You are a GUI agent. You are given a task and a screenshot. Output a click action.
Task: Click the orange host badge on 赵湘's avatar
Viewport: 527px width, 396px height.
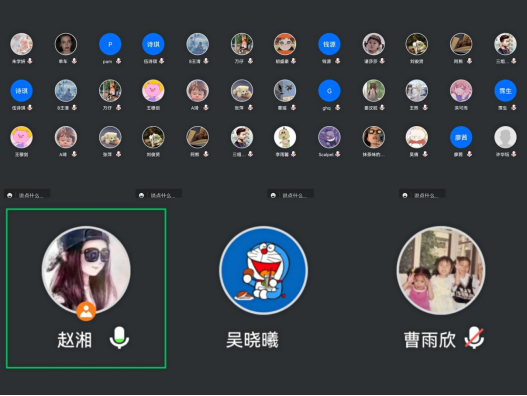(x=86, y=312)
